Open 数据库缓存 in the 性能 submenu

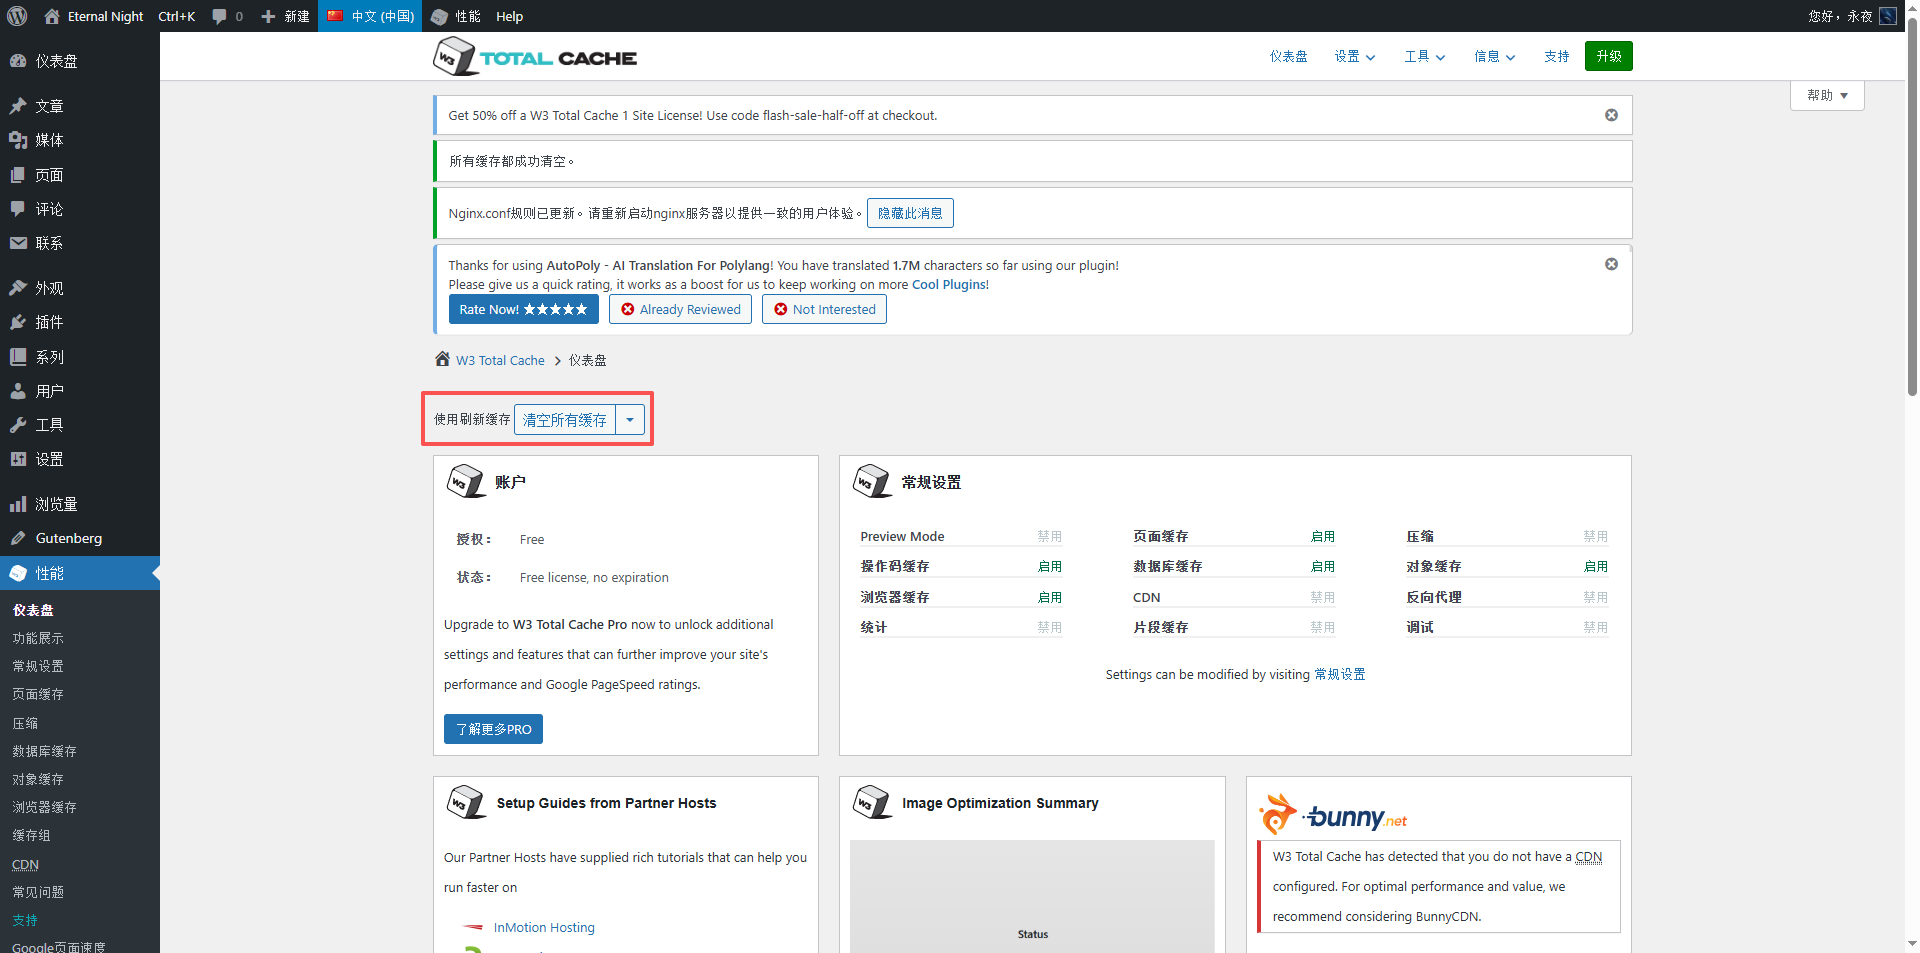(44, 751)
